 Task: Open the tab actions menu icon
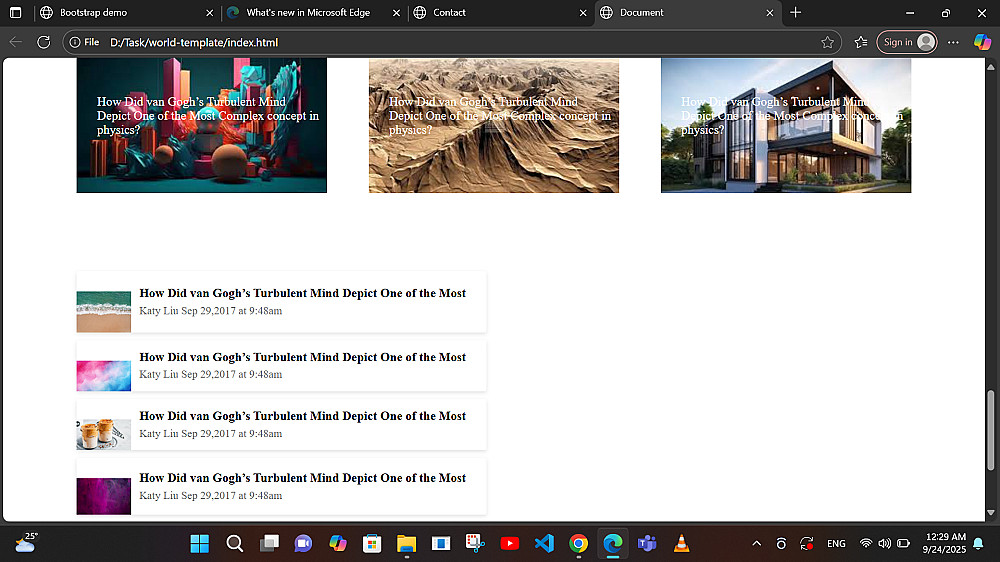[x=15, y=13]
